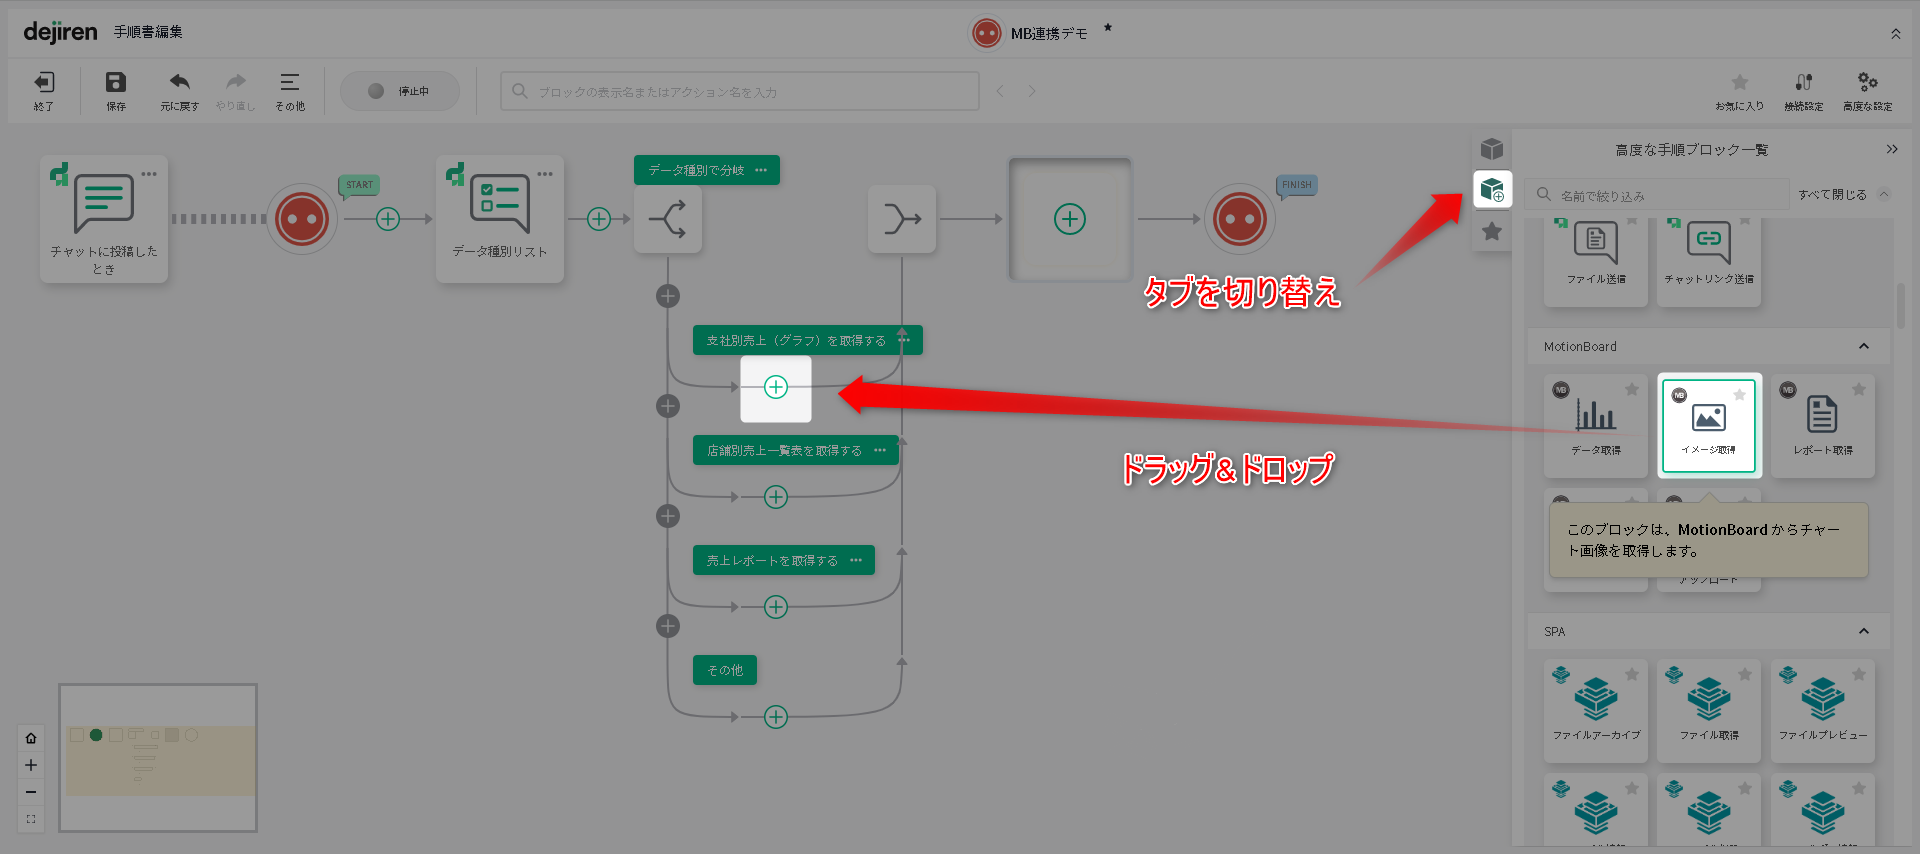The height and width of the screenshot is (854, 1920).
Task: Click the START bot node
Action: click(302, 218)
